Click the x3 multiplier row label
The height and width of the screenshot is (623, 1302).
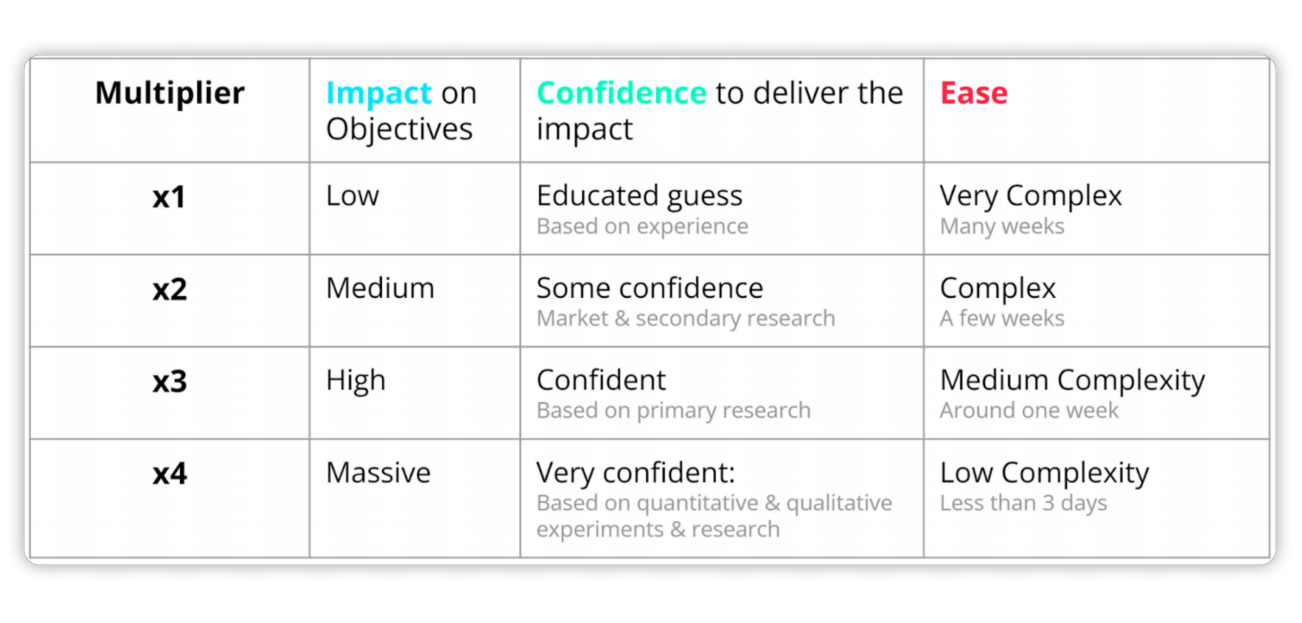point(169,381)
